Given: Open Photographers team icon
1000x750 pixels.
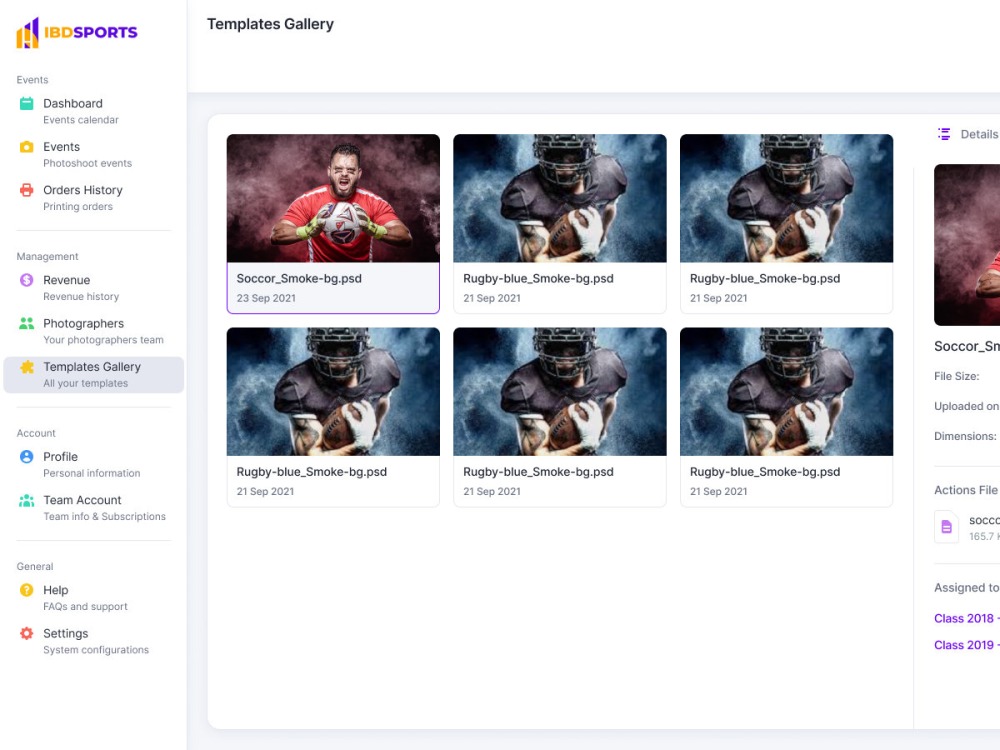Looking at the screenshot, I should click(x=26, y=323).
